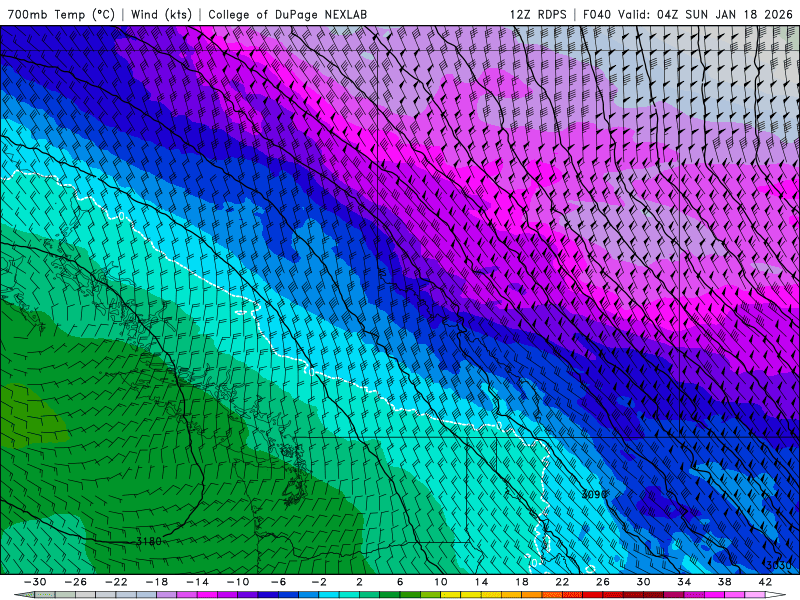Click the "700mb Temp (°C)" title text
Viewport: 800px width, 600px height.
coord(61,14)
